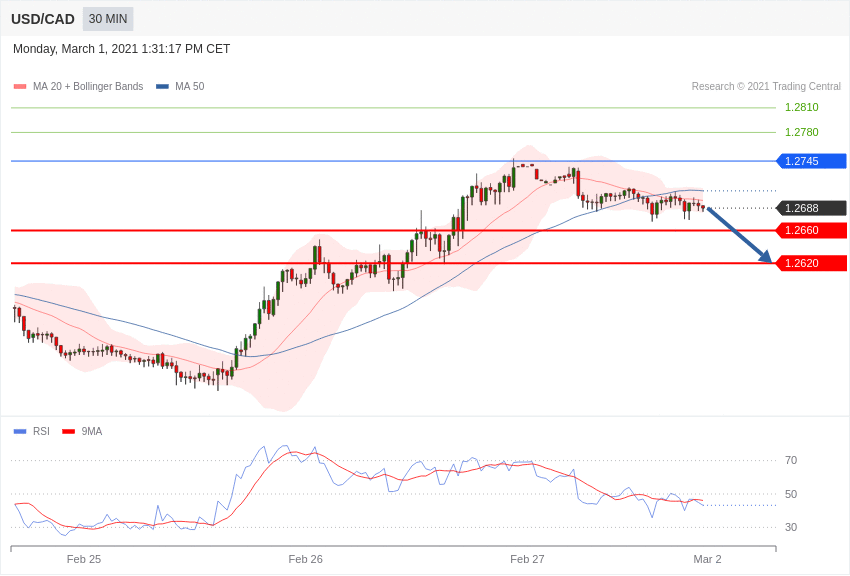Click the Research © 2021 Trading Central credit
Viewport: 850px width, 576px height.
(766, 87)
